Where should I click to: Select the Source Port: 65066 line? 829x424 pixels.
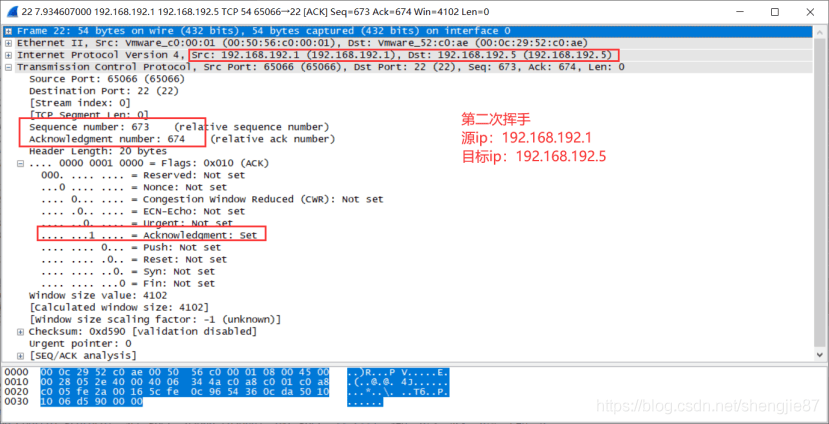point(92,79)
